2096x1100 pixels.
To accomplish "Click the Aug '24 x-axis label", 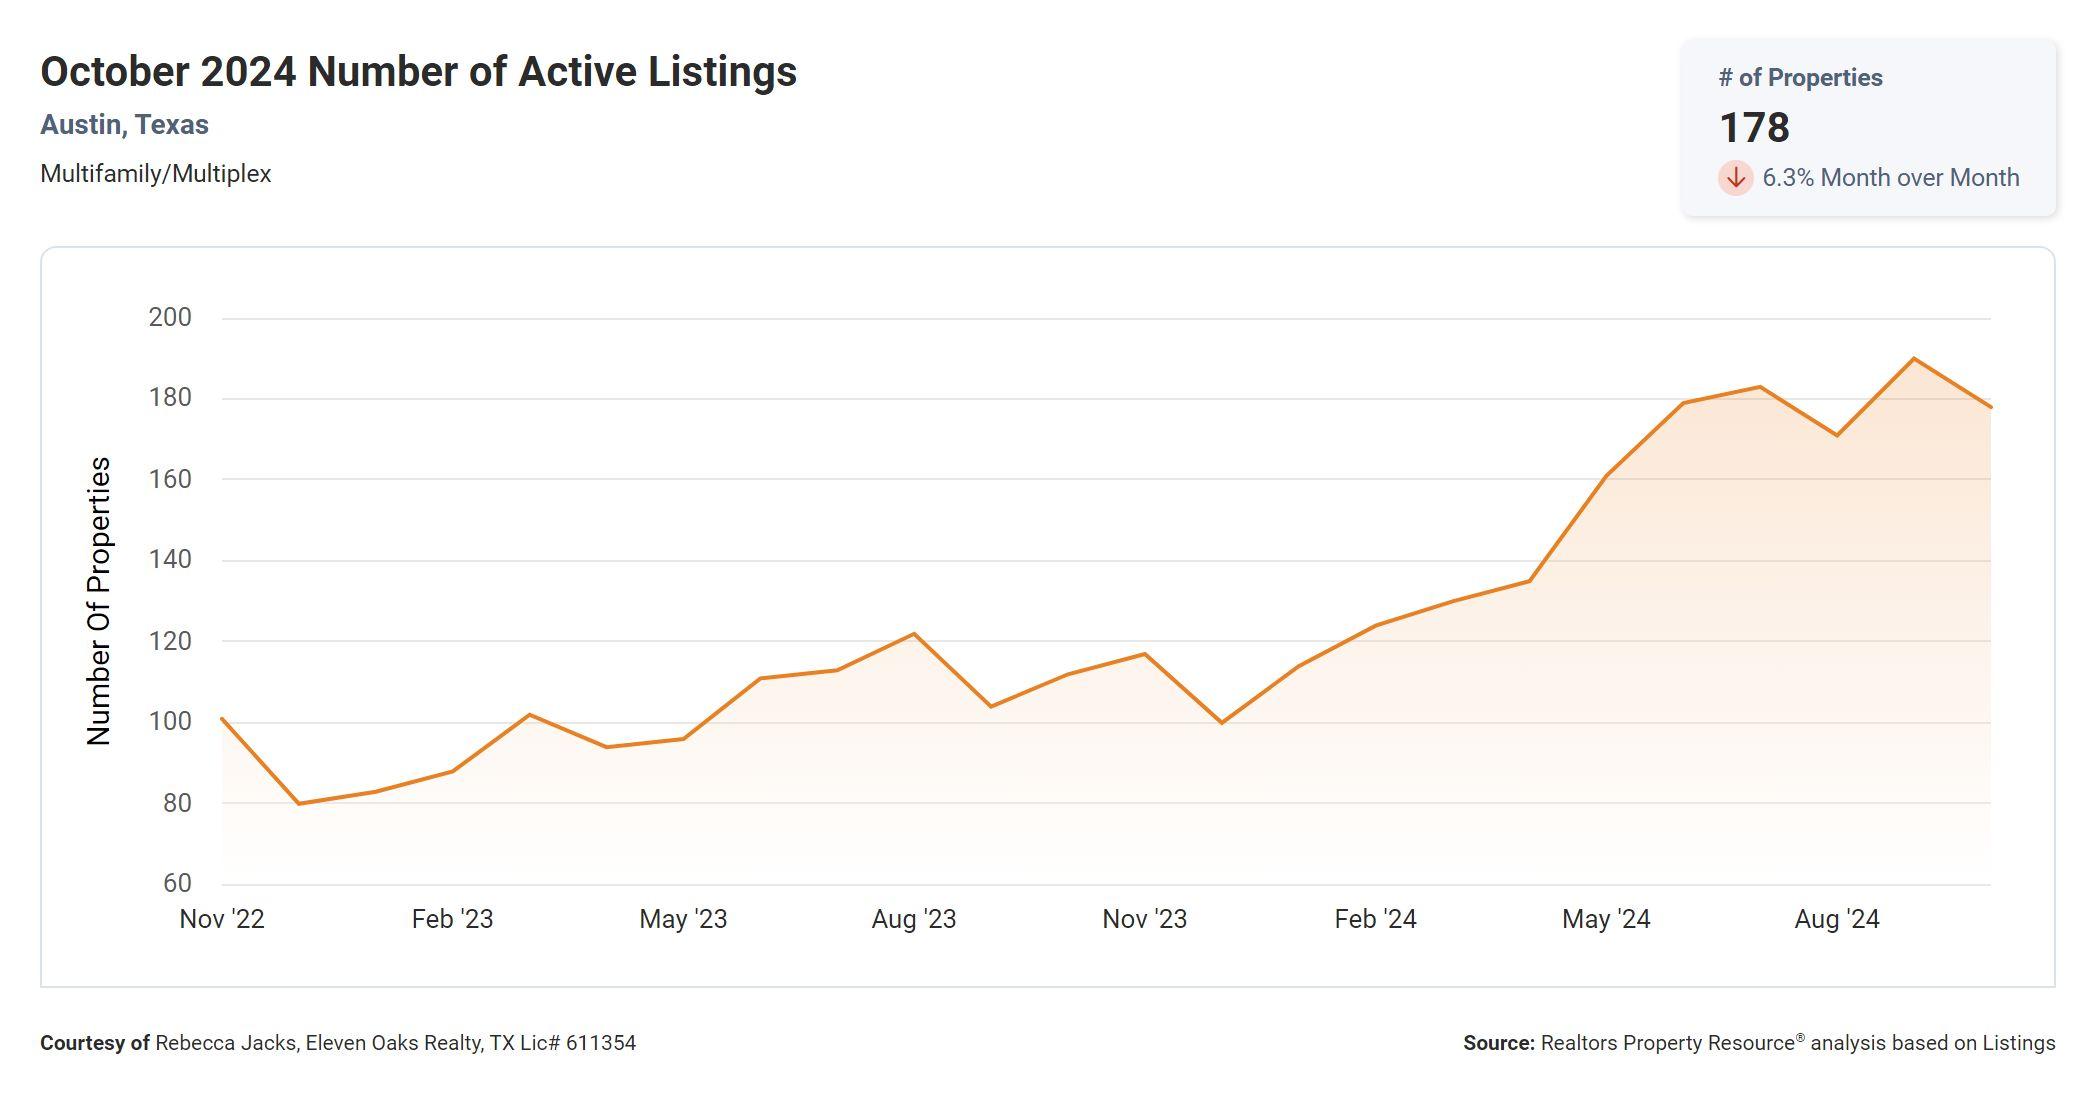I will pyautogui.click(x=1837, y=919).
